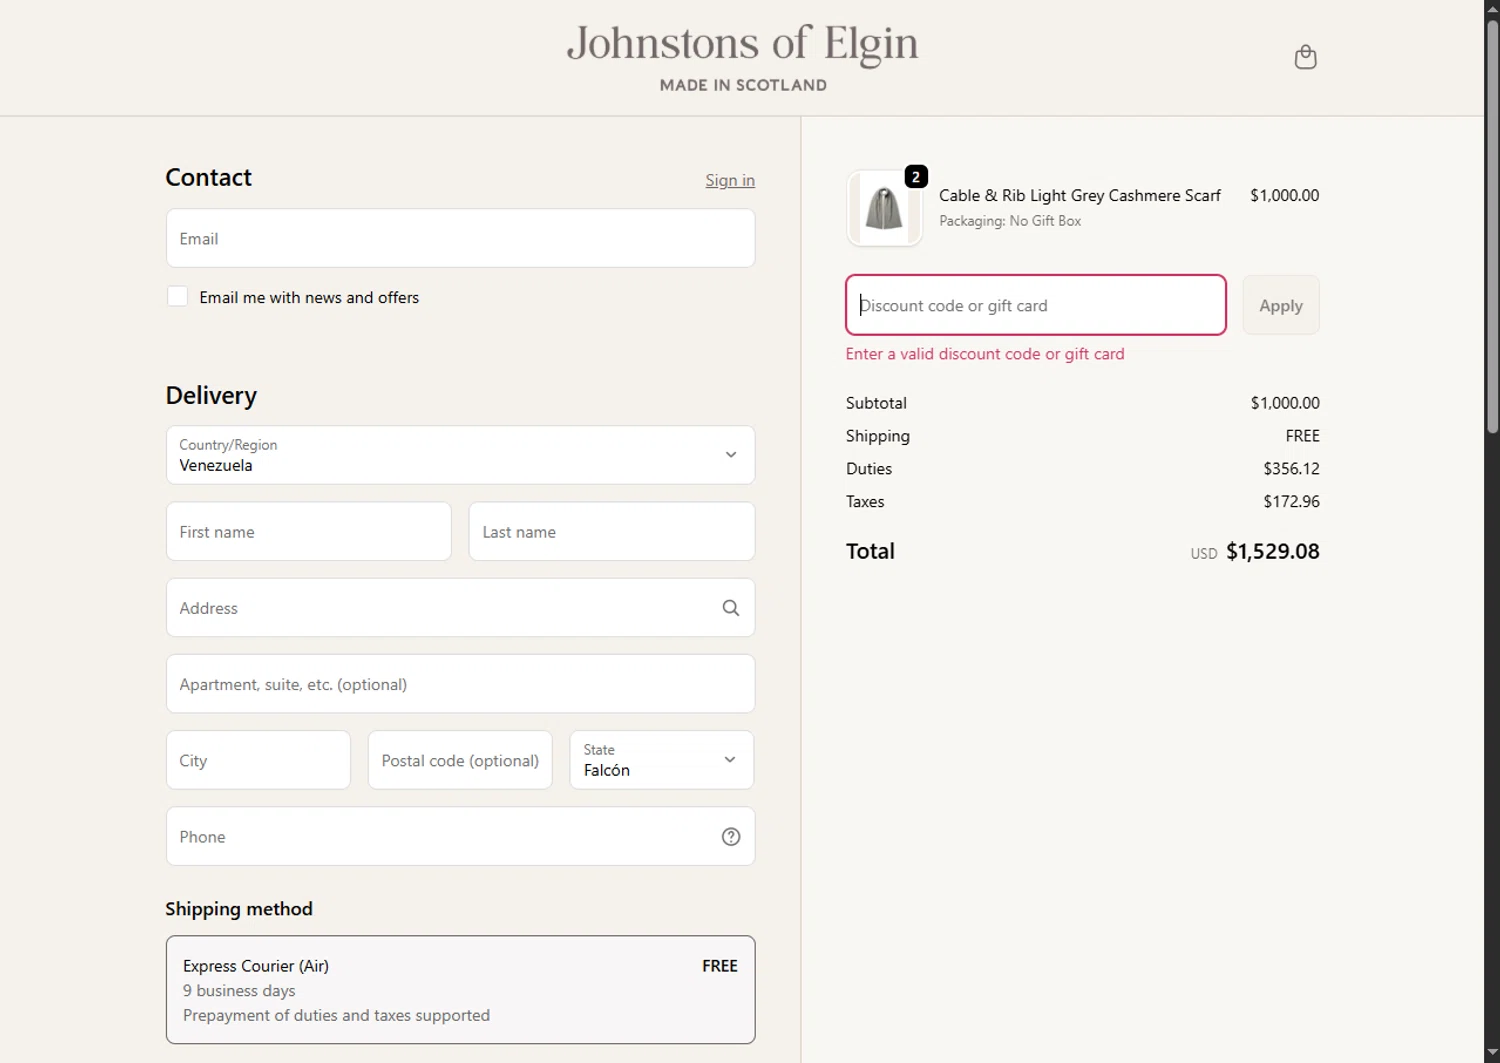Click the Apply discount button
Image resolution: width=1500 pixels, height=1063 pixels.
(x=1281, y=305)
